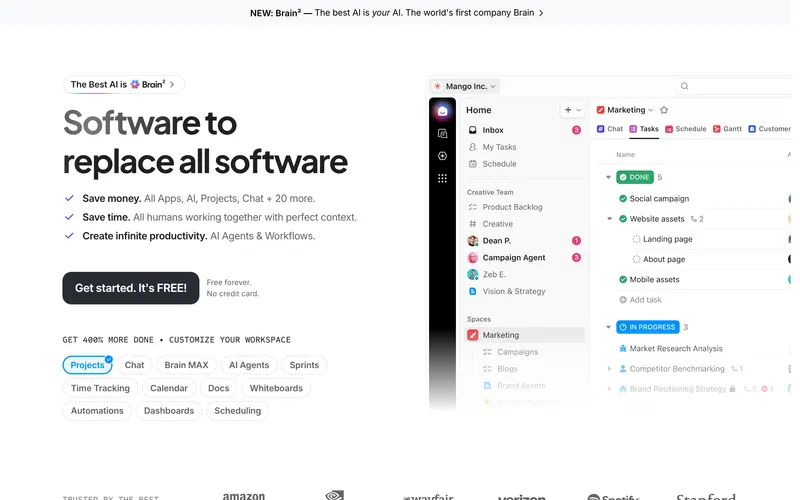This screenshot has width=800, height=500.
Task: Click the green DONE status badge
Action: point(635,178)
